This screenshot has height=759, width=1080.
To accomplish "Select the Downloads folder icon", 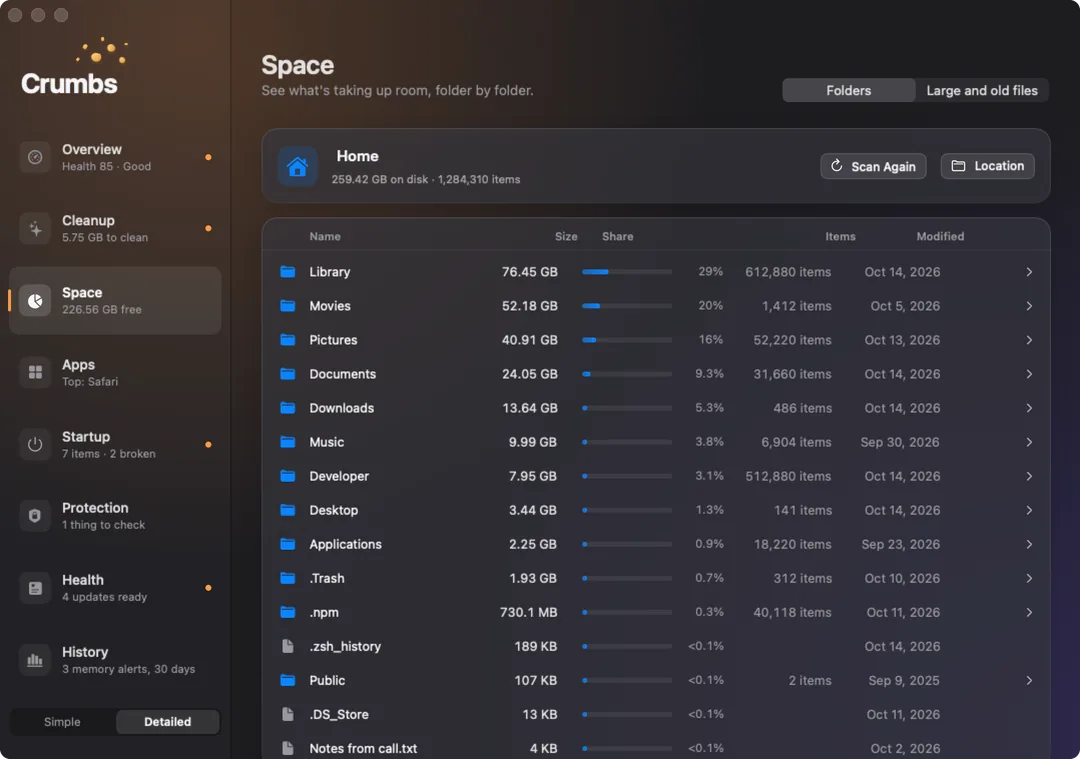I will [x=288, y=408].
